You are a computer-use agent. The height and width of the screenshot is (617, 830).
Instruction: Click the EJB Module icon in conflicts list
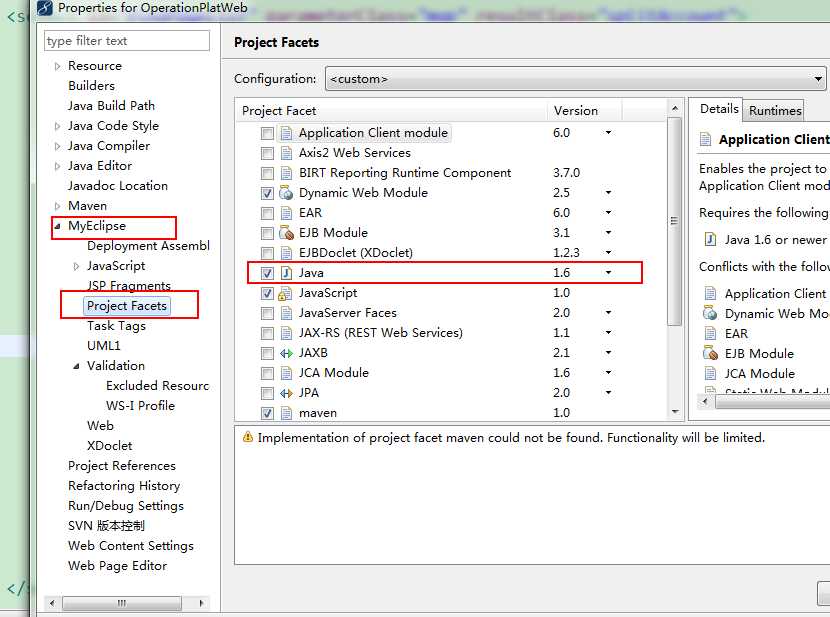[710, 353]
